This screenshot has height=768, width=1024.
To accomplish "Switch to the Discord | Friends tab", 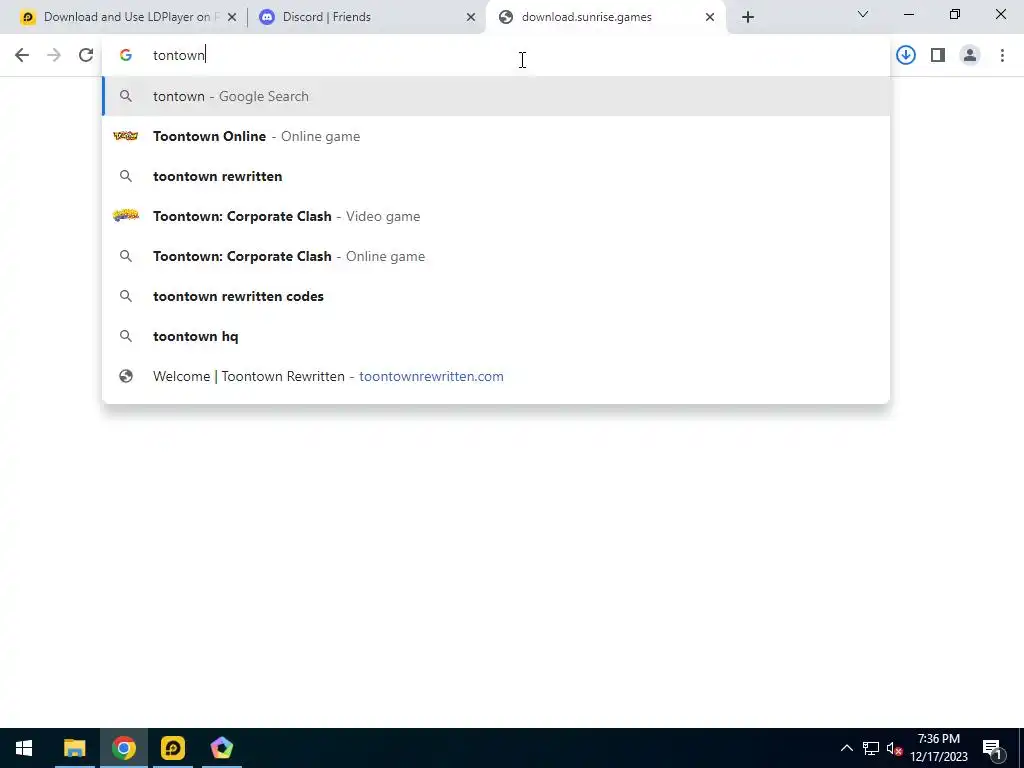I will pos(366,17).
